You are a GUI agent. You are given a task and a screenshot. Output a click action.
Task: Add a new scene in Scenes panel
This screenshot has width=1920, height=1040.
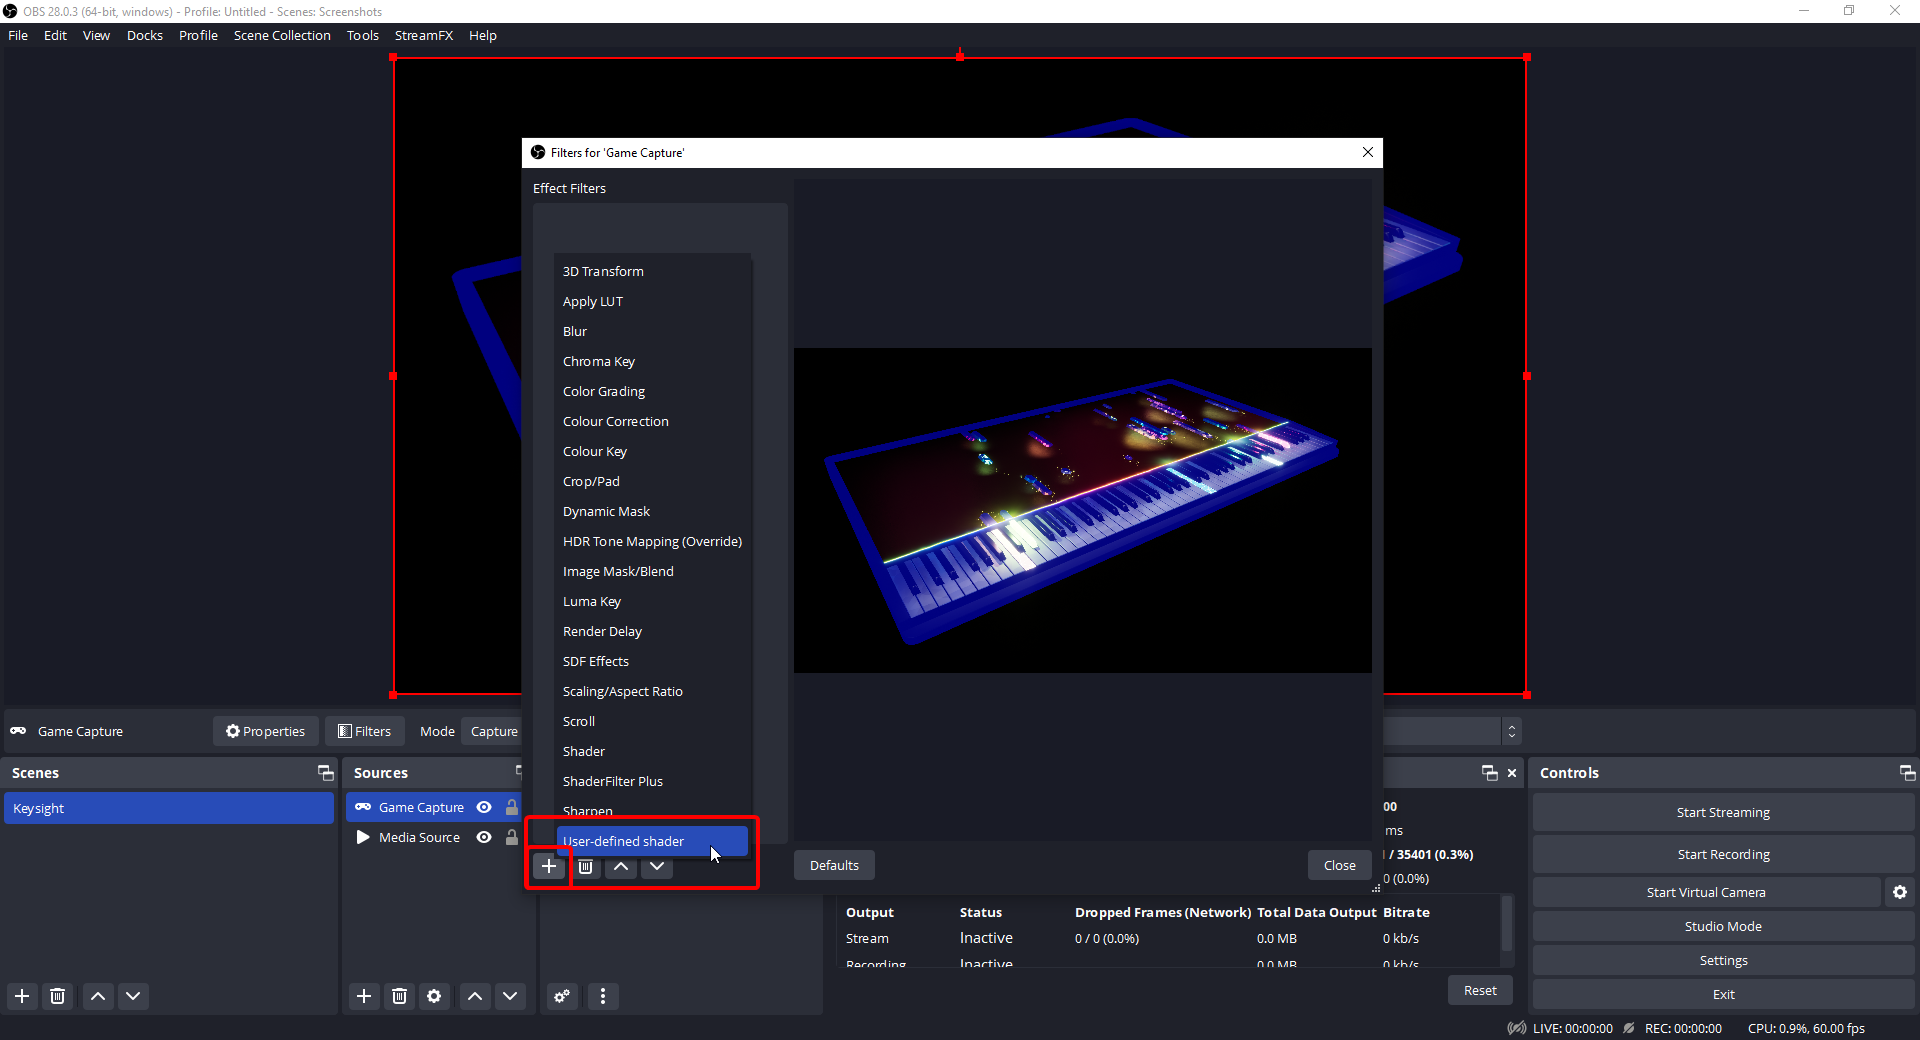coord(22,996)
